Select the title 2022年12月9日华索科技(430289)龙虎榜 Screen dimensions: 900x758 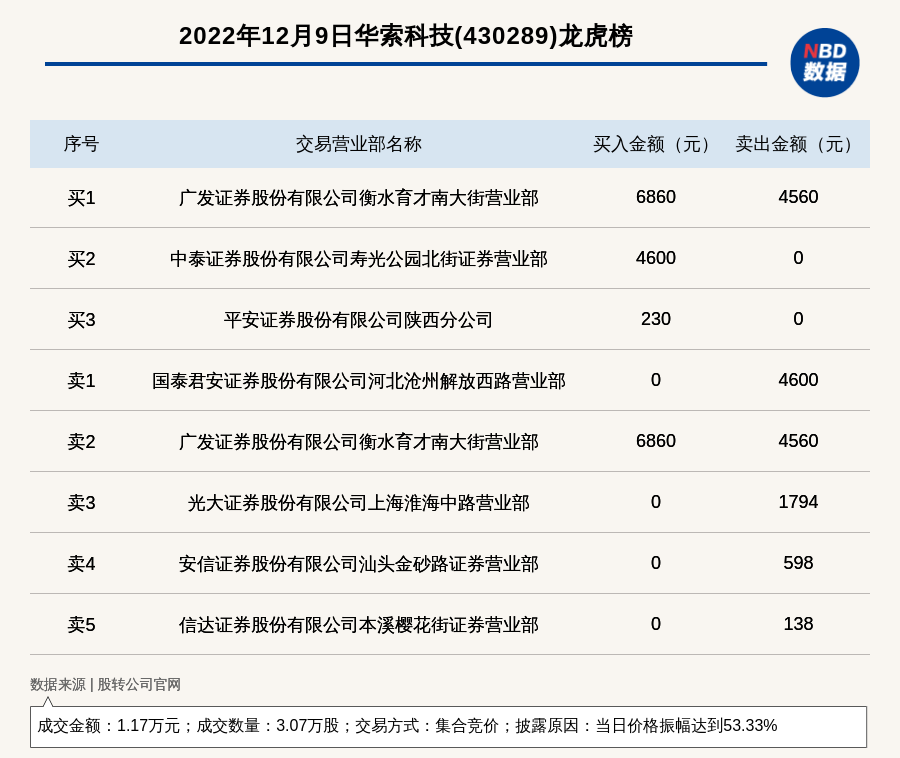[x=406, y=36]
